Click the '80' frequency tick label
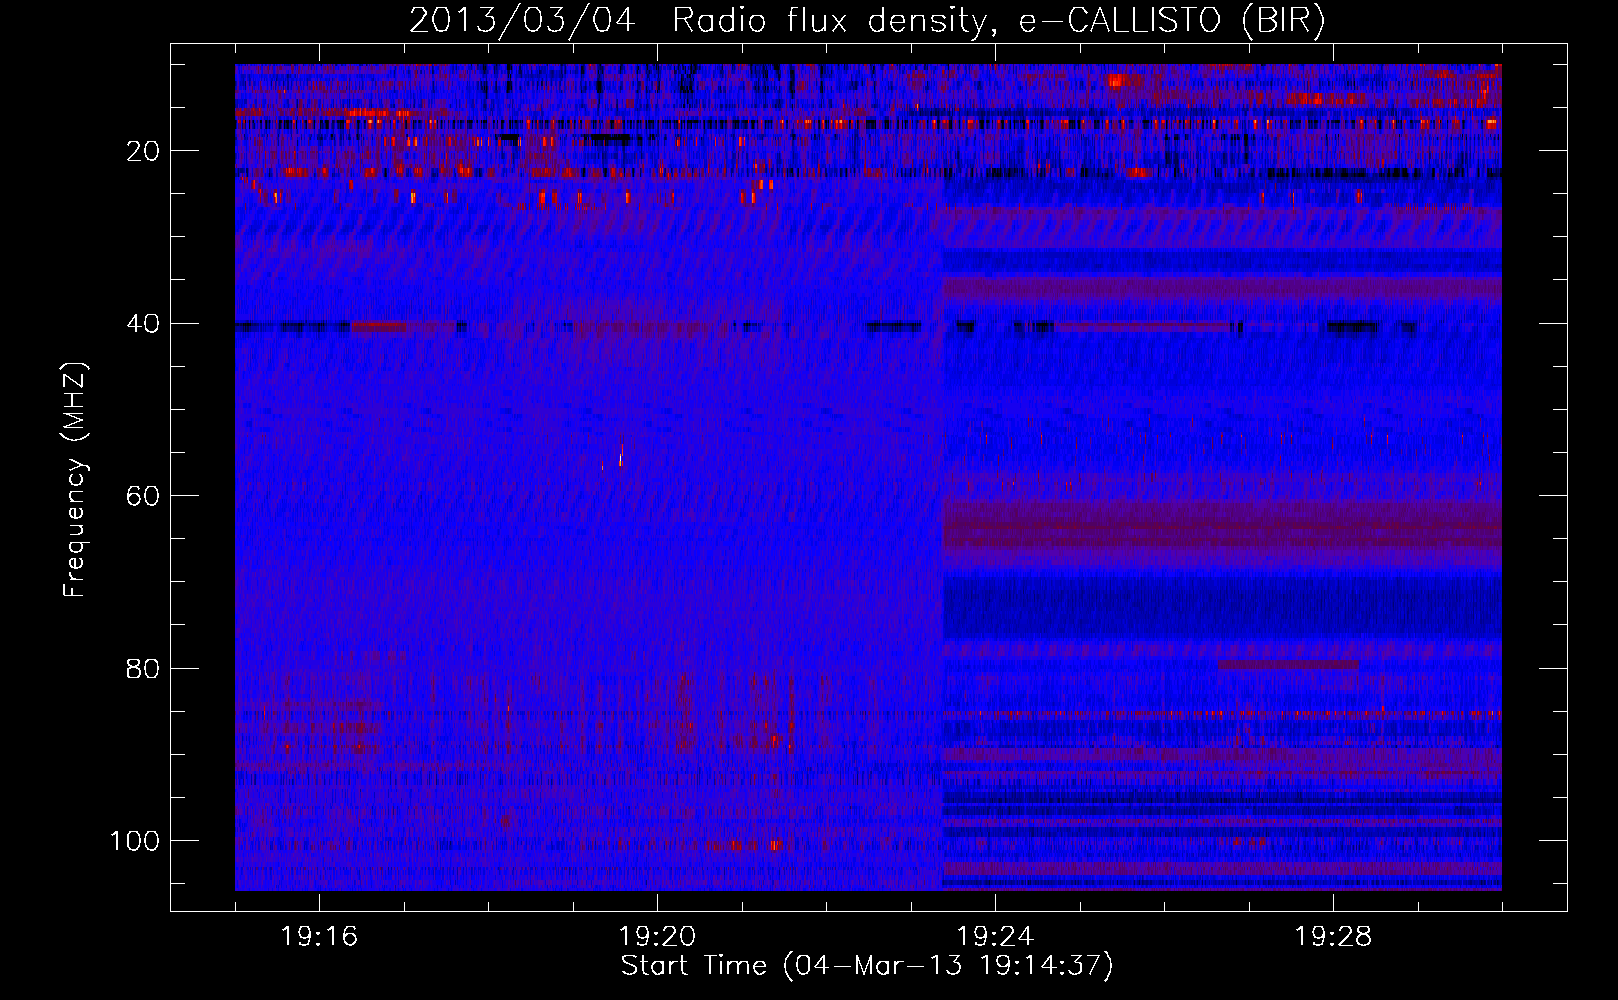Screen dimensions: 1618x1000 tap(143, 669)
